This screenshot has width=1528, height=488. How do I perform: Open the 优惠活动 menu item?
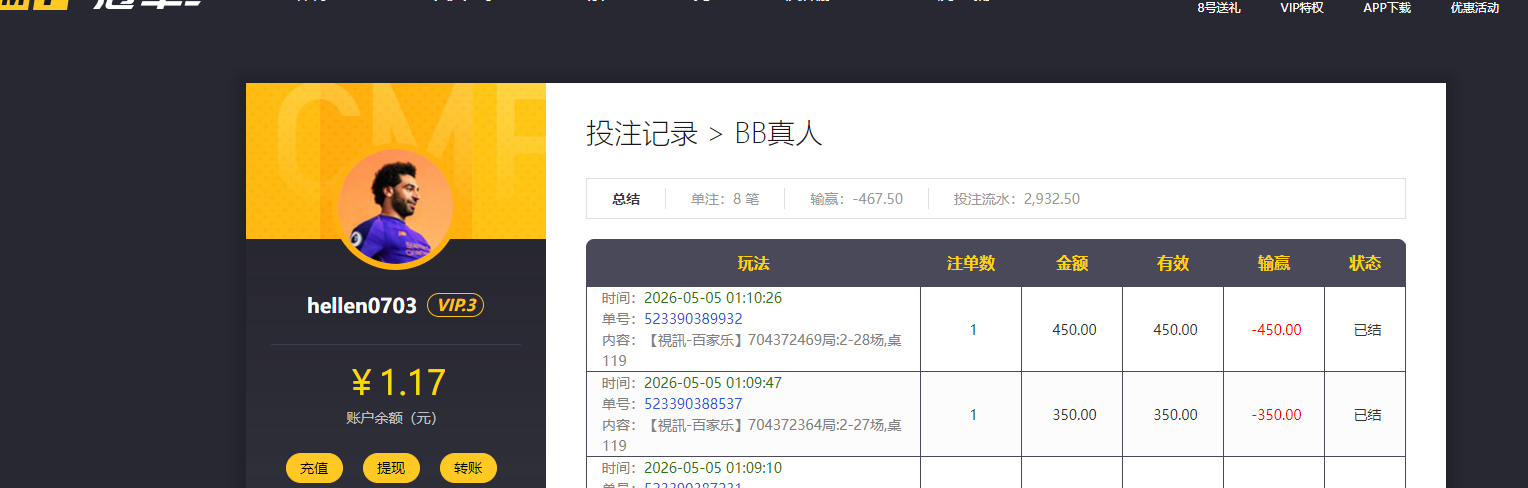(x=1475, y=8)
